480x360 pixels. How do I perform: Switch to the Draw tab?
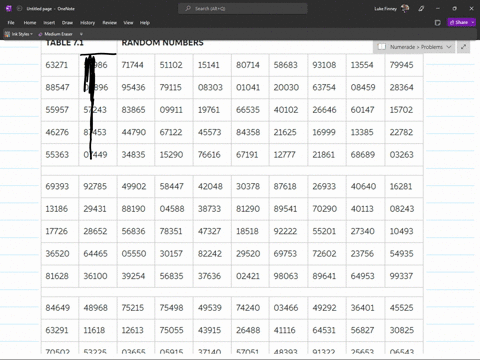click(x=67, y=23)
